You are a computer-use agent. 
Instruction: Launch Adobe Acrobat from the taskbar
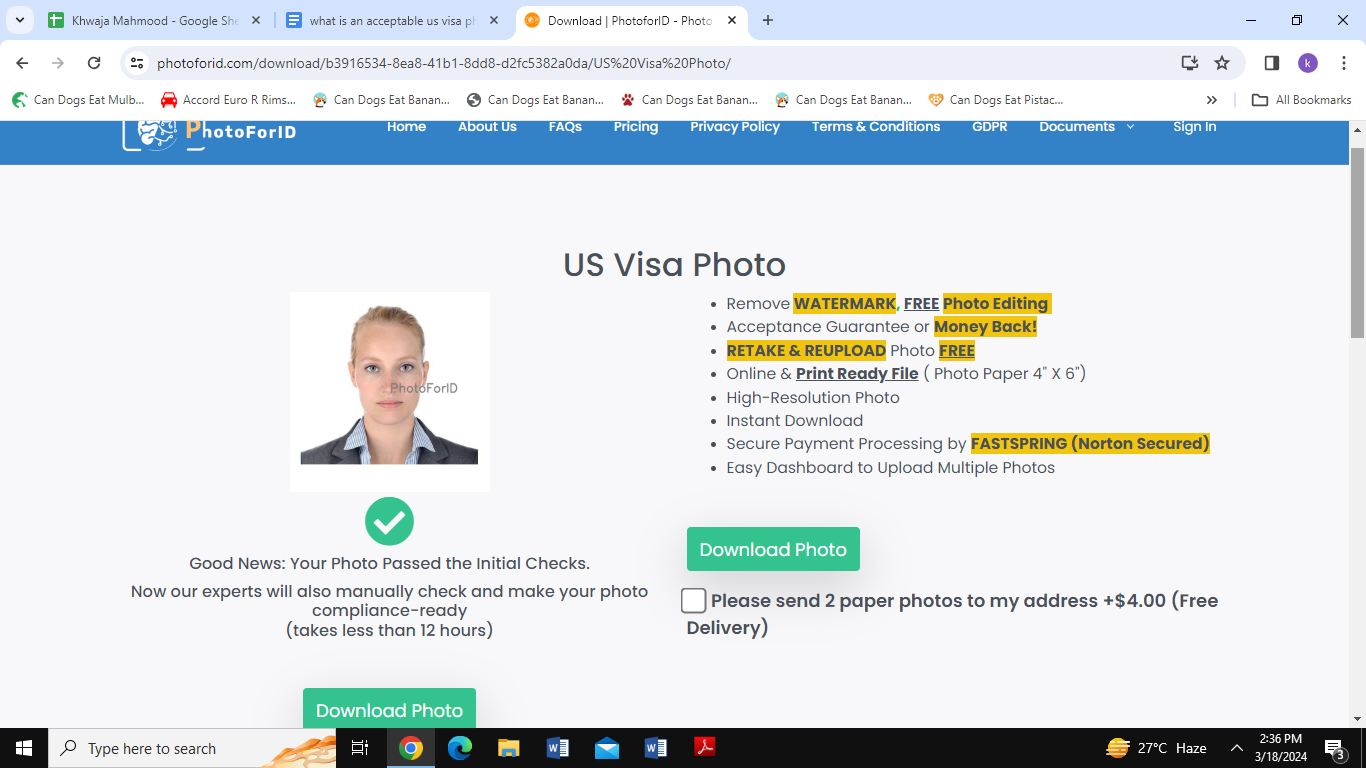[705, 748]
